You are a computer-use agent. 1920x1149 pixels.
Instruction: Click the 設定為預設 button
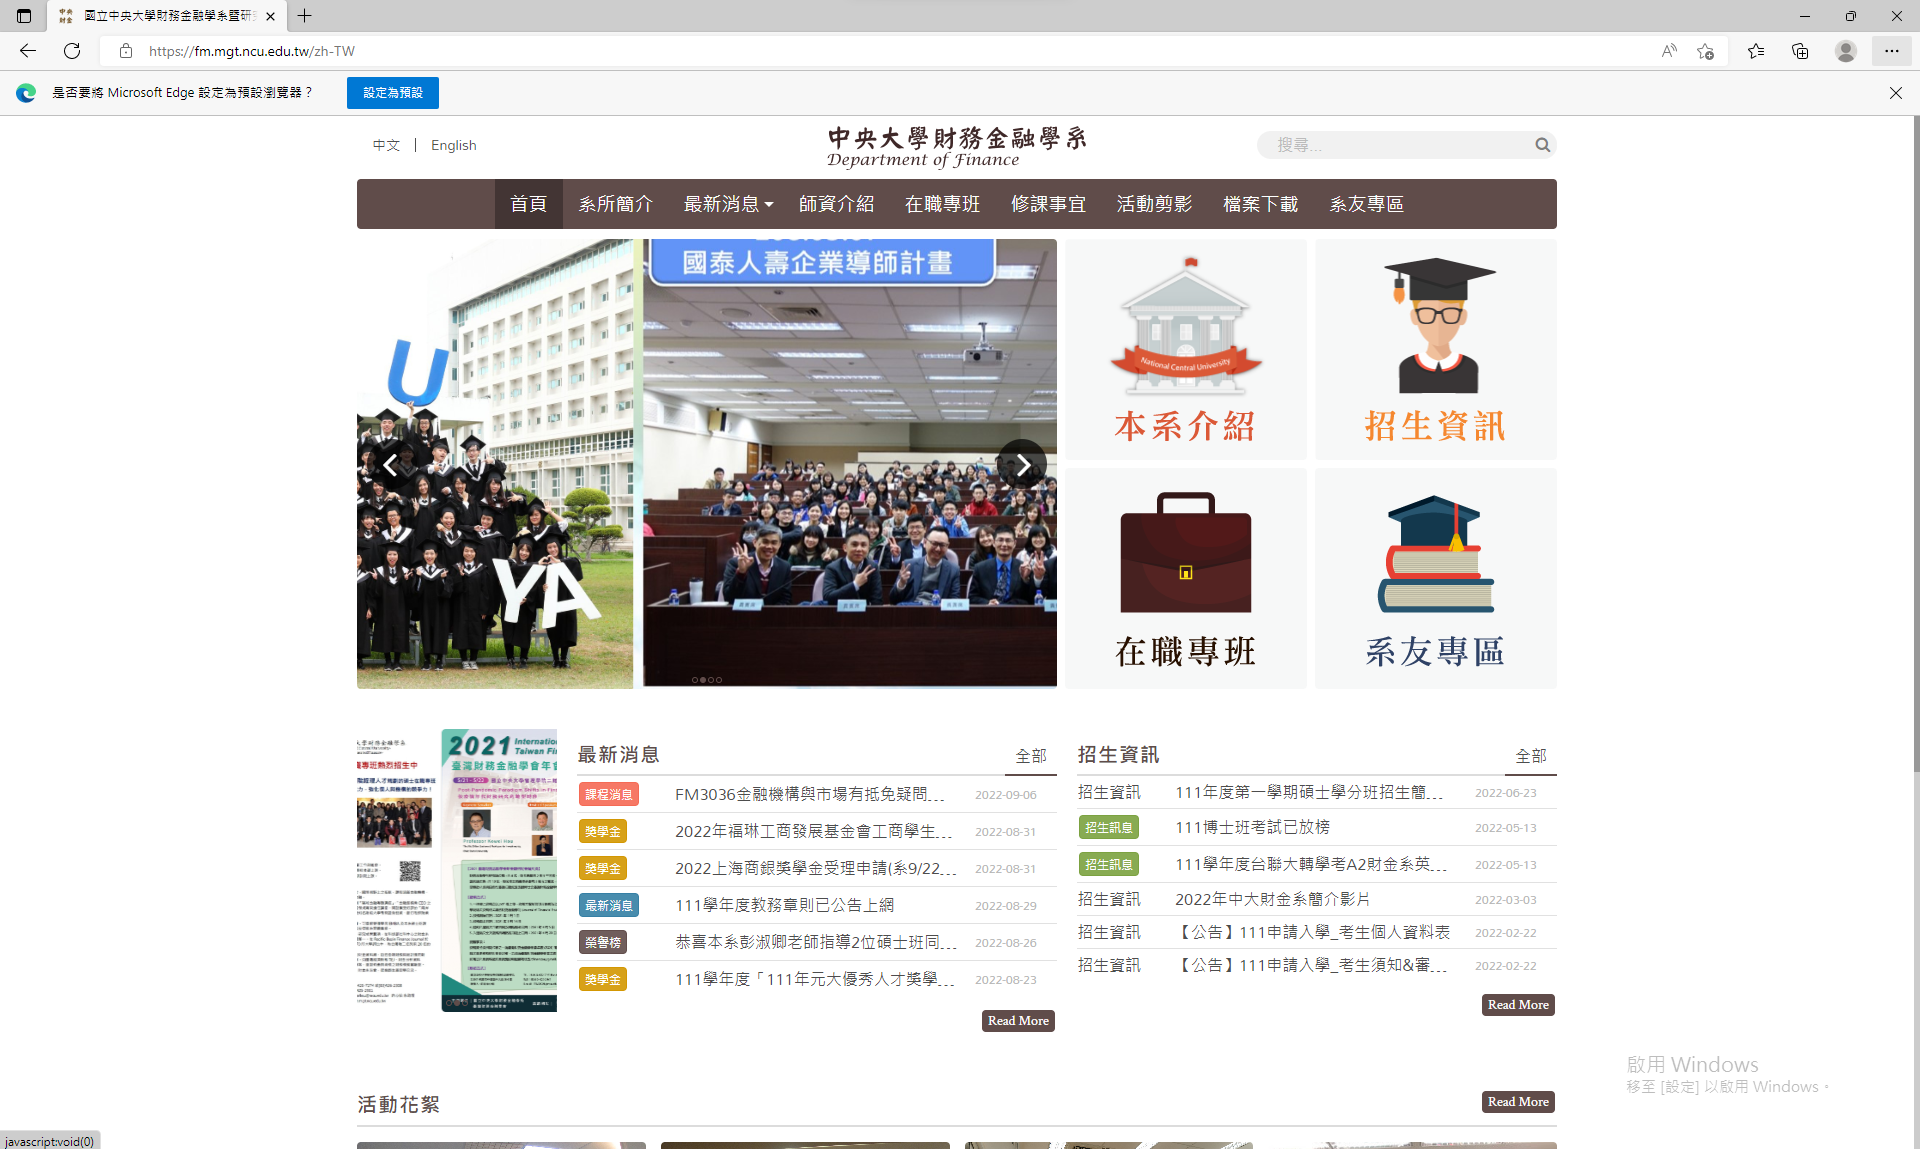click(393, 93)
